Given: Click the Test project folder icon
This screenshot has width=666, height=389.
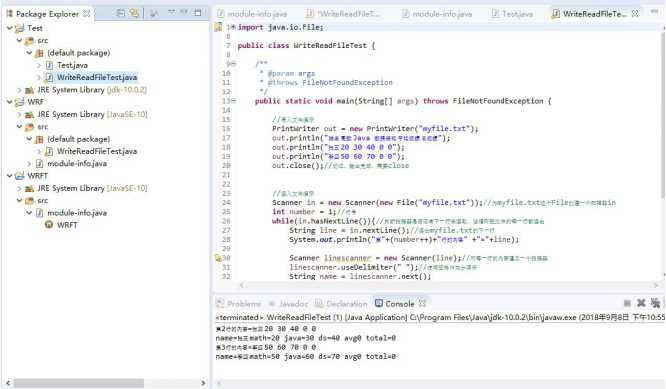Looking at the screenshot, I should click(x=20, y=28).
